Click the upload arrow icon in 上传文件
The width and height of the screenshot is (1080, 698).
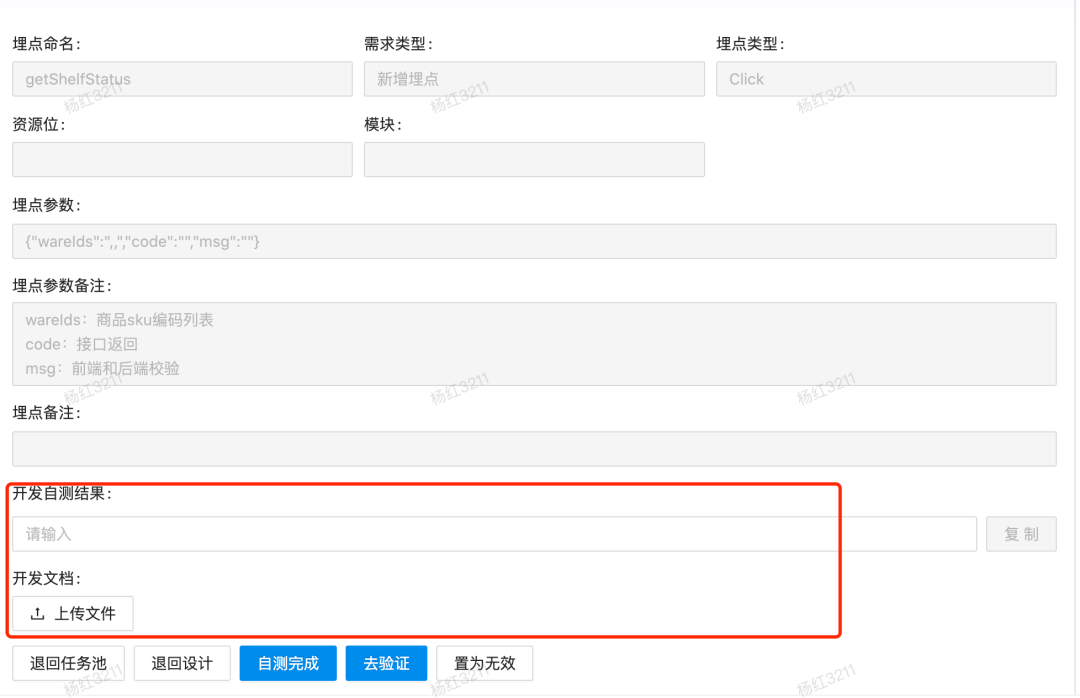pyautogui.click(x=38, y=613)
